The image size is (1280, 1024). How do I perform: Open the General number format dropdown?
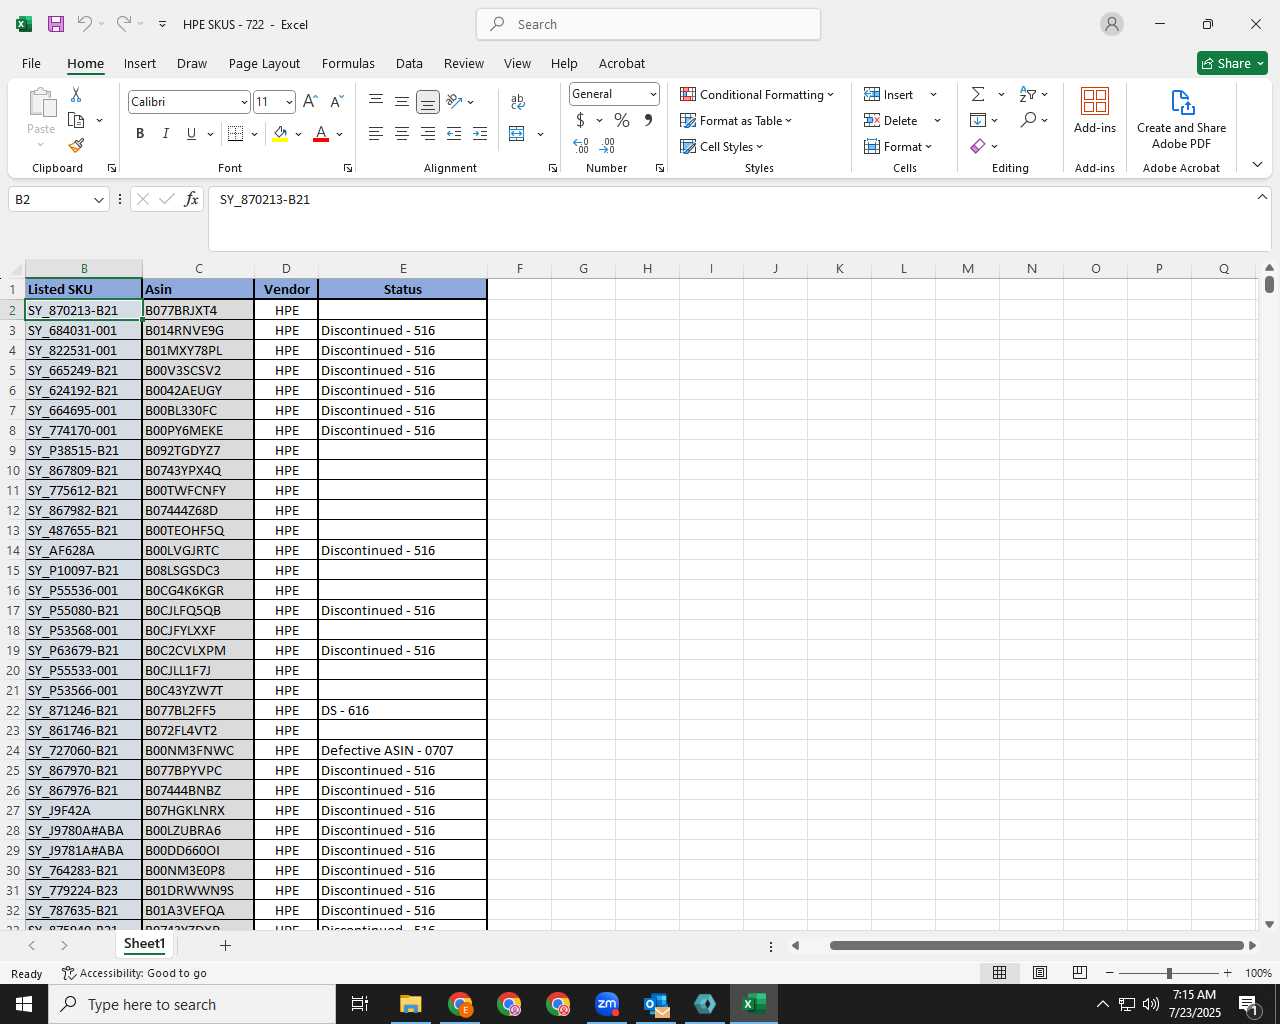653,94
